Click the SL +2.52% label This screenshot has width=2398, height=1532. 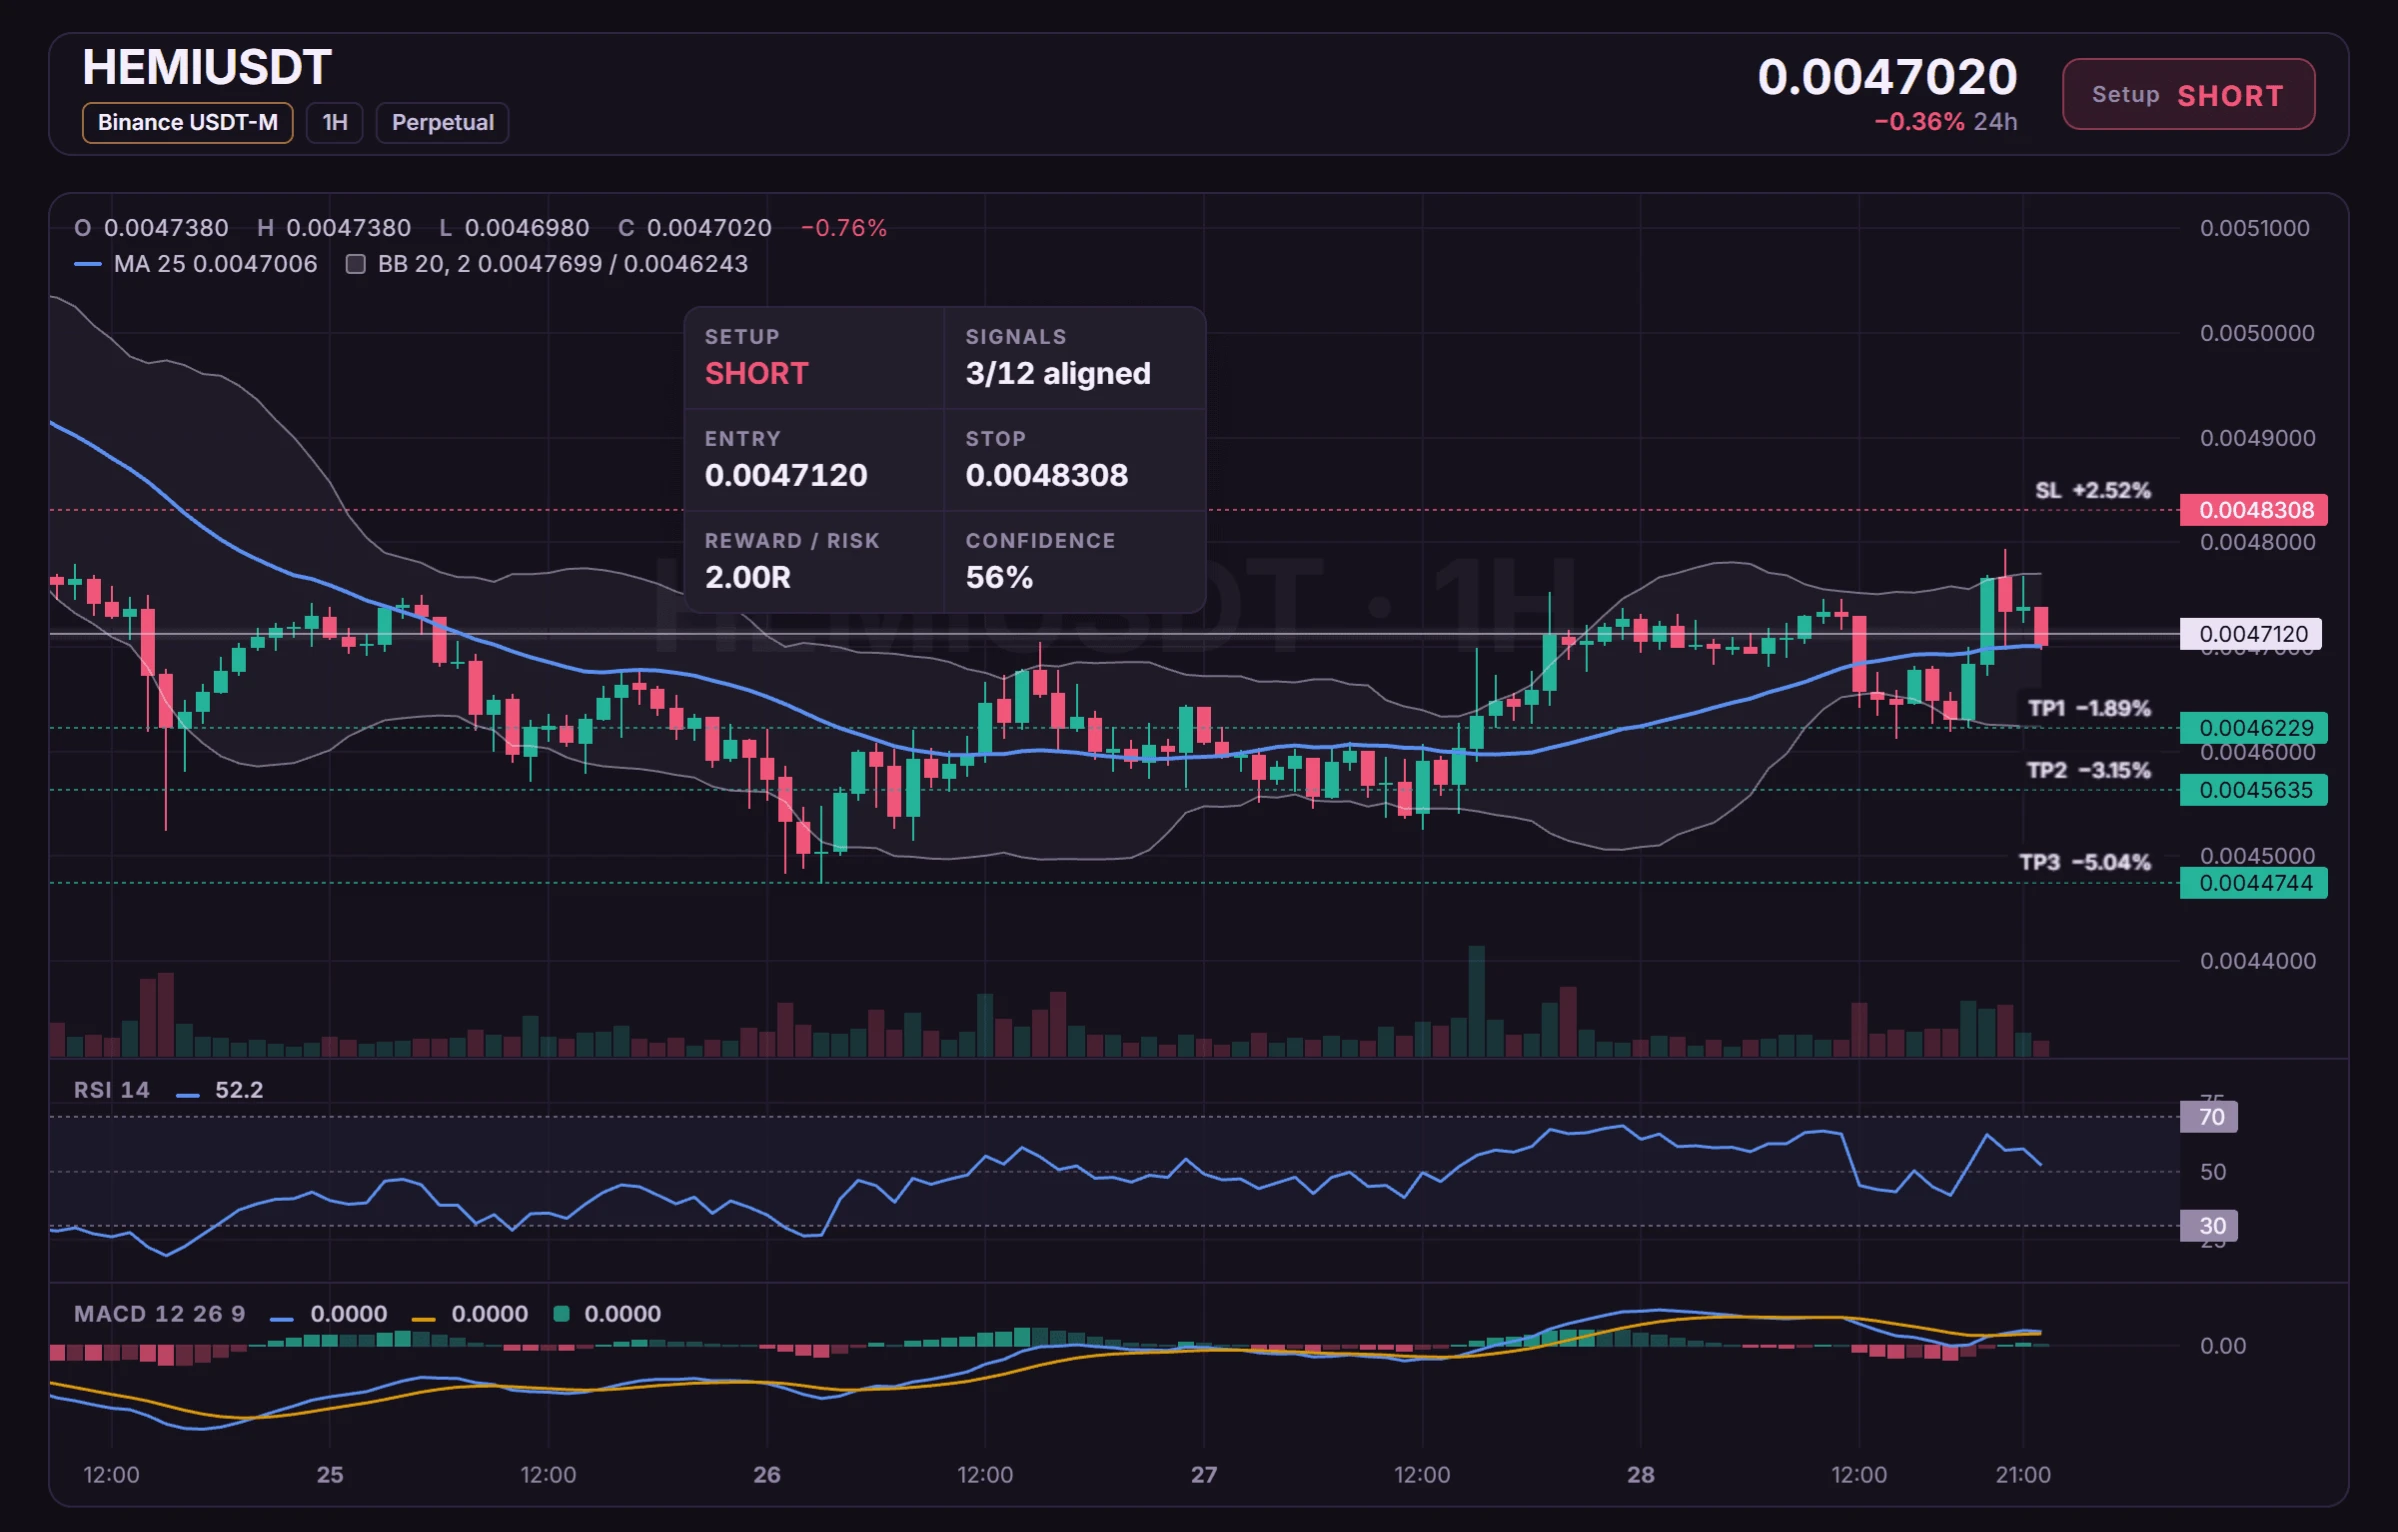(2093, 491)
